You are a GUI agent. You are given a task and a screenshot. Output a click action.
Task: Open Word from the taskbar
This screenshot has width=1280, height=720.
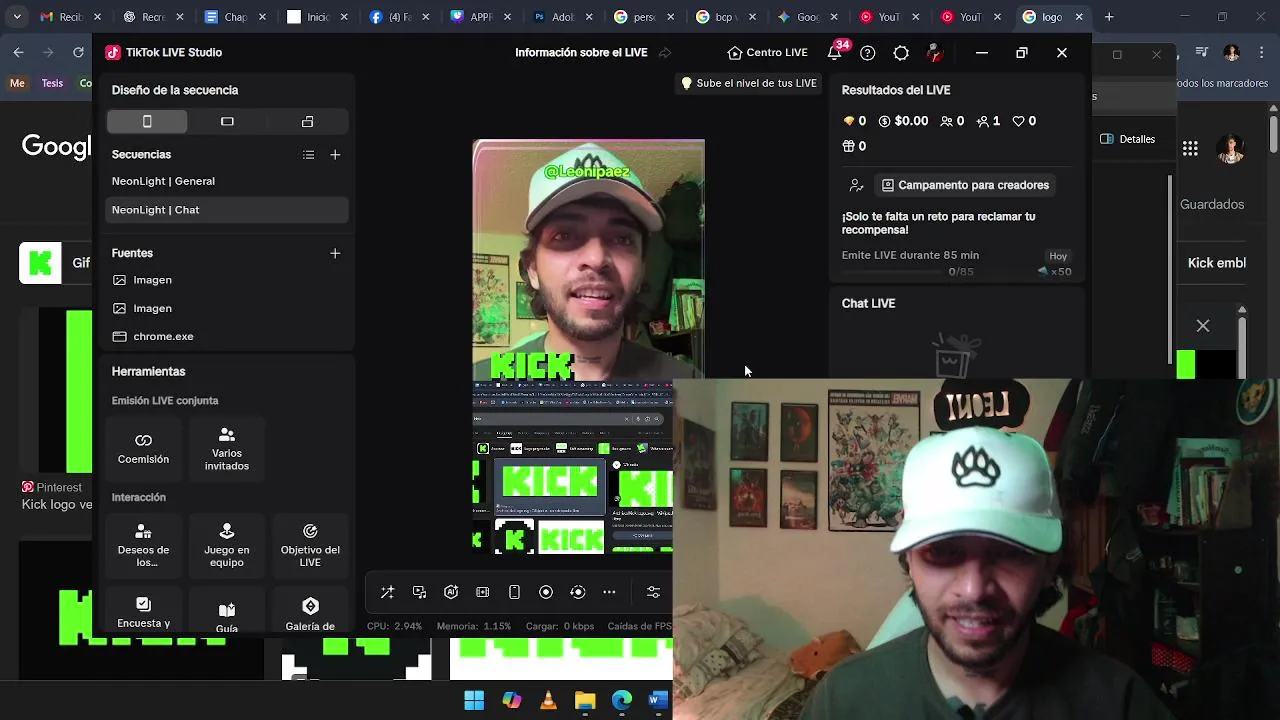click(657, 700)
